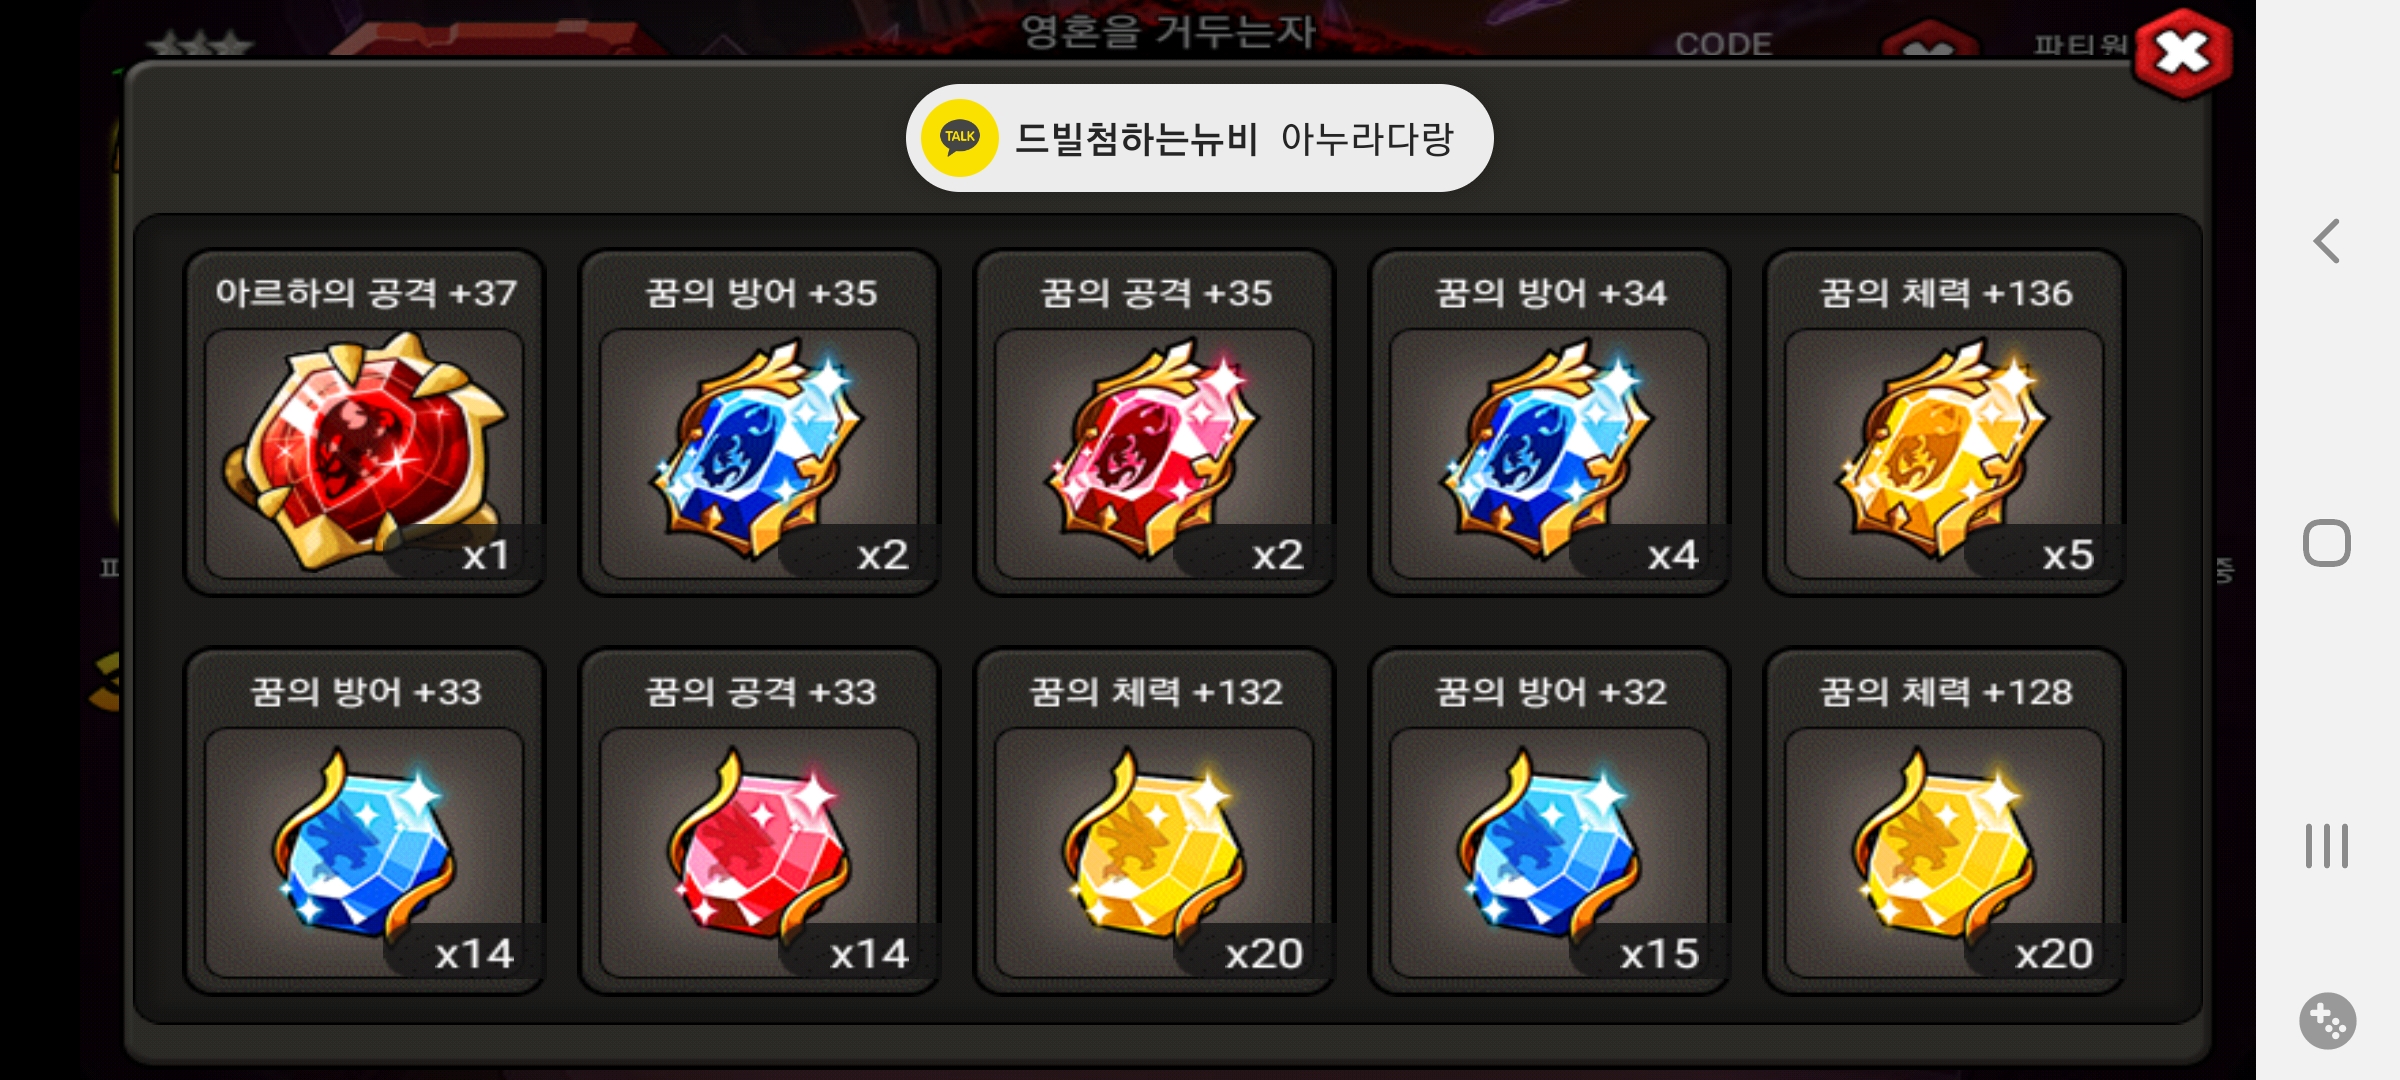The image size is (2400, 1080).
Task: Tap the 파티원 tab at top
Action: pyautogui.click(x=2080, y=45)
